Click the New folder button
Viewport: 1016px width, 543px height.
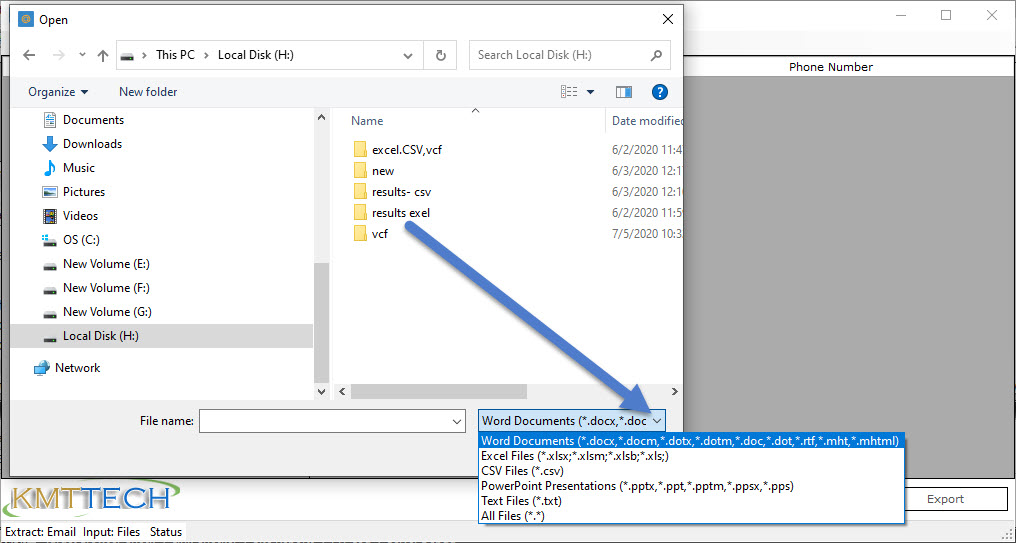pyautogui.click(x=148, y=92)
